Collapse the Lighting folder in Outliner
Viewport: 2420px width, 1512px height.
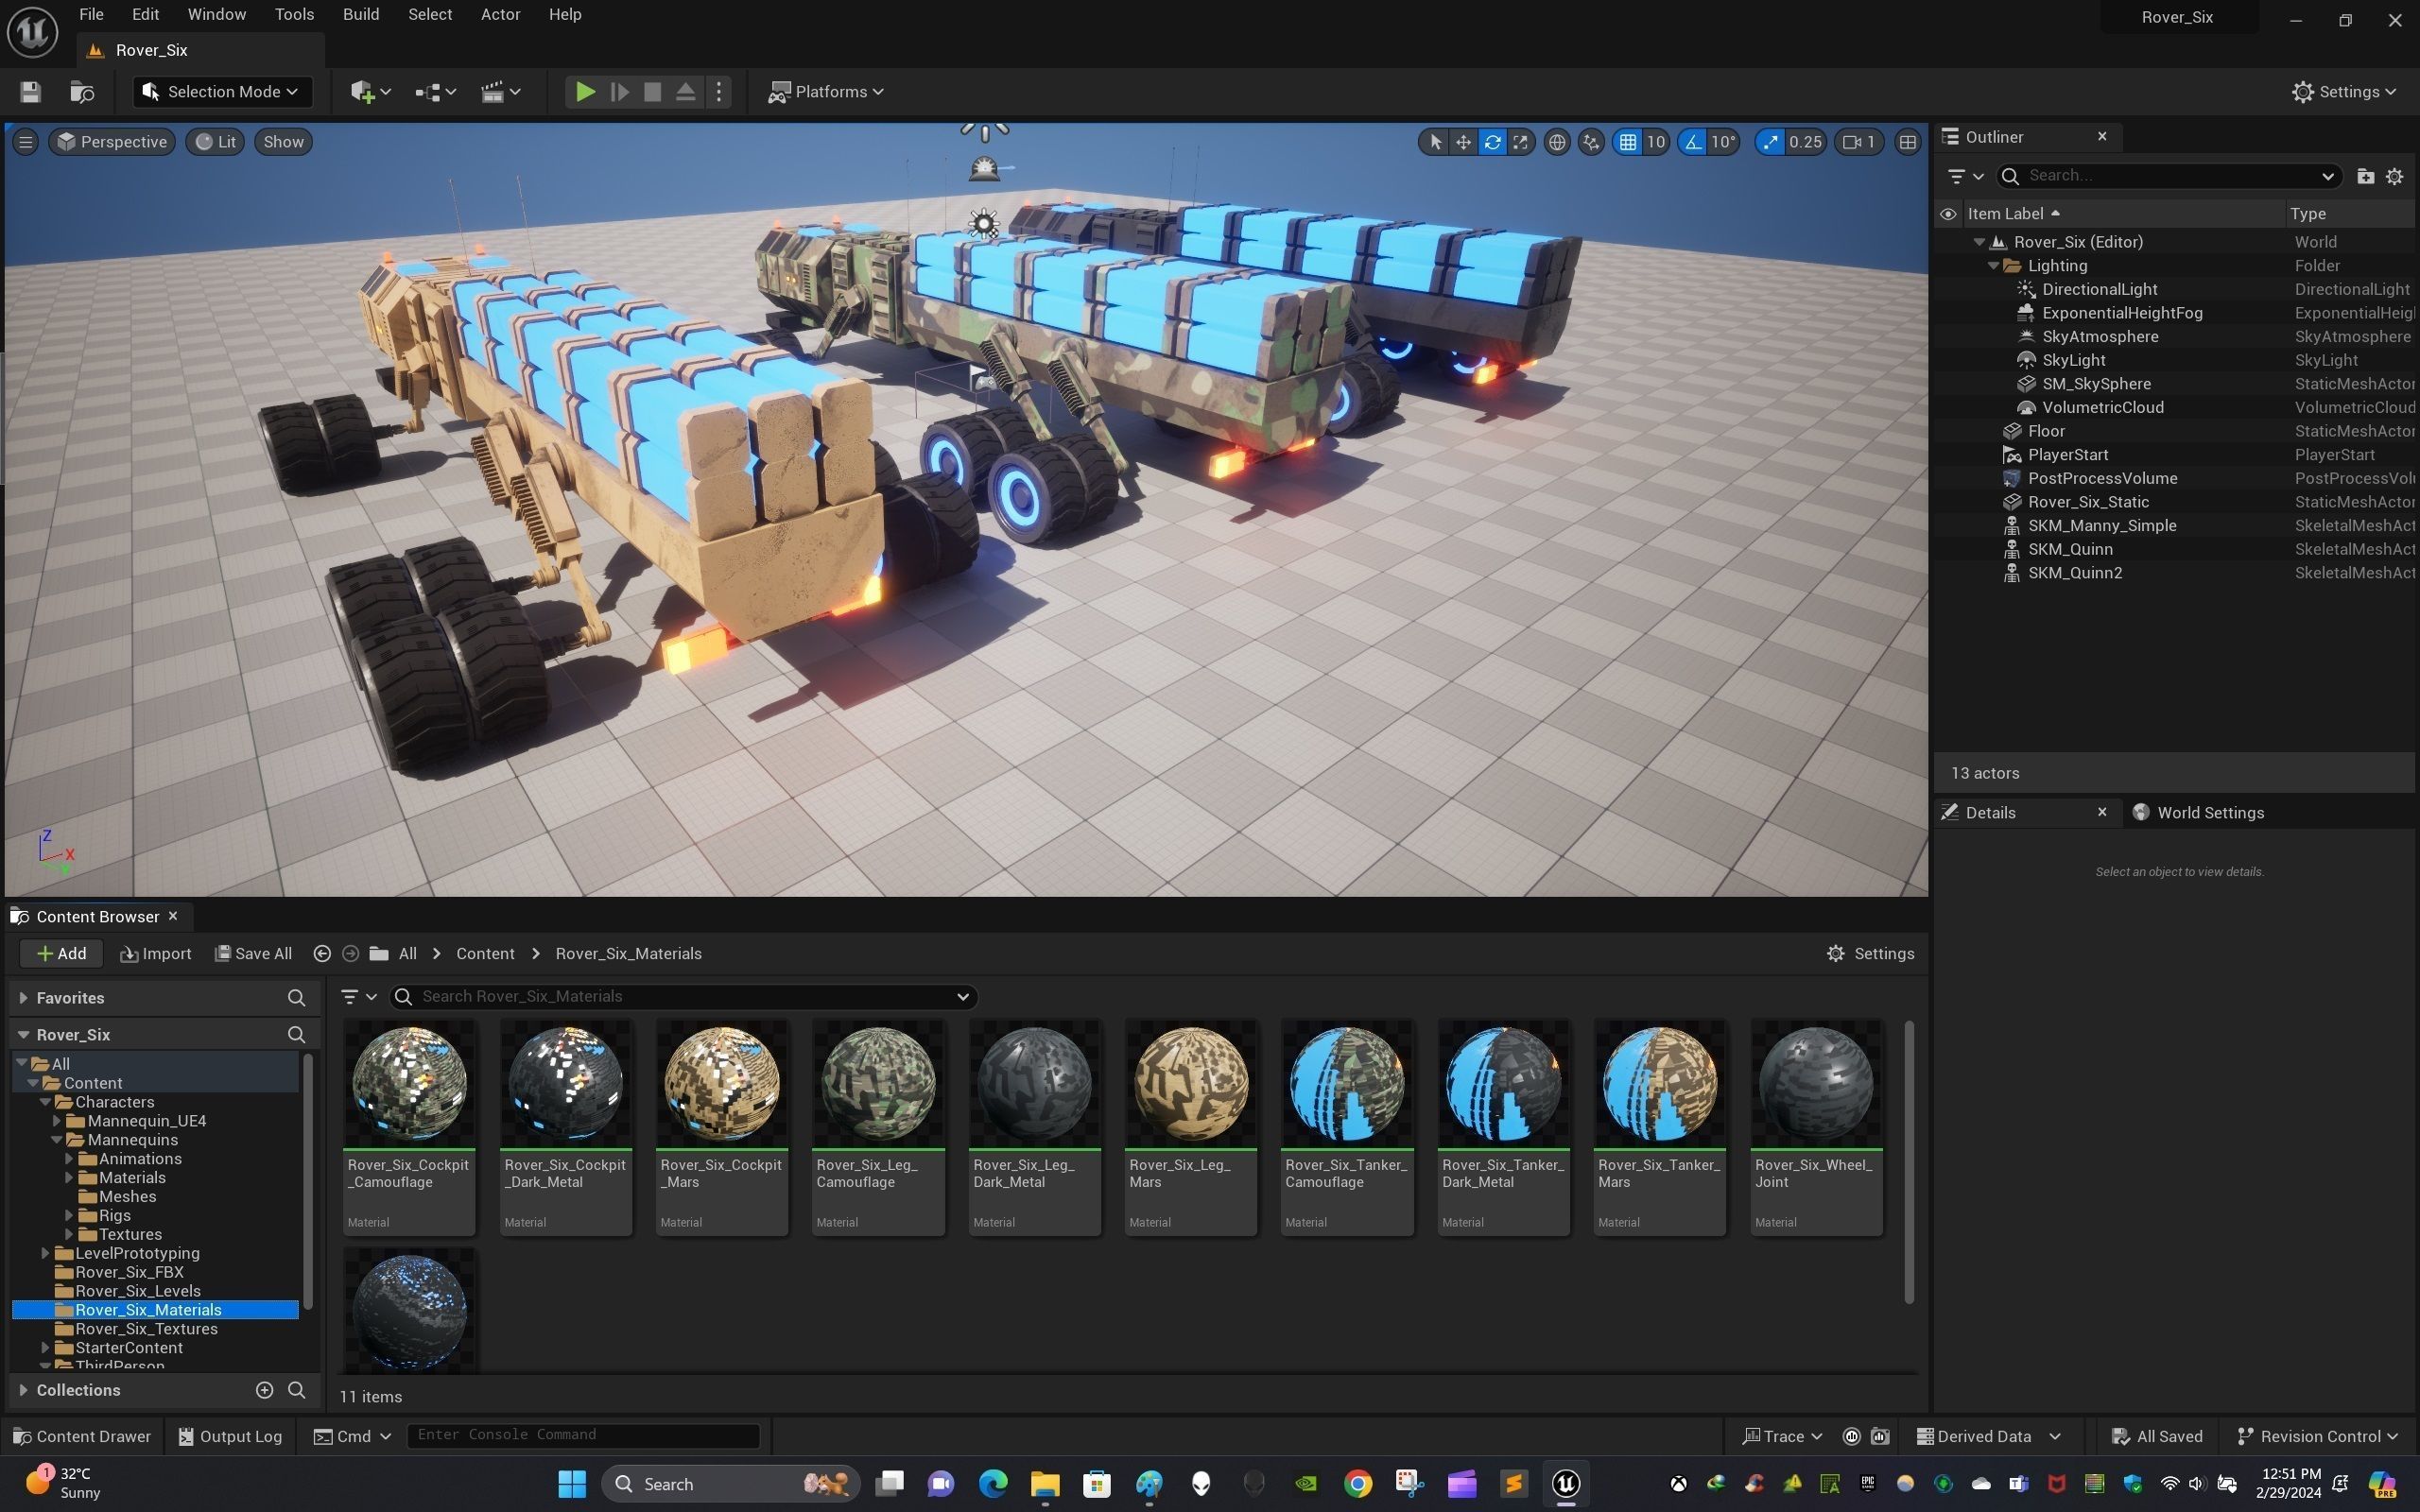click(1993, 266)
